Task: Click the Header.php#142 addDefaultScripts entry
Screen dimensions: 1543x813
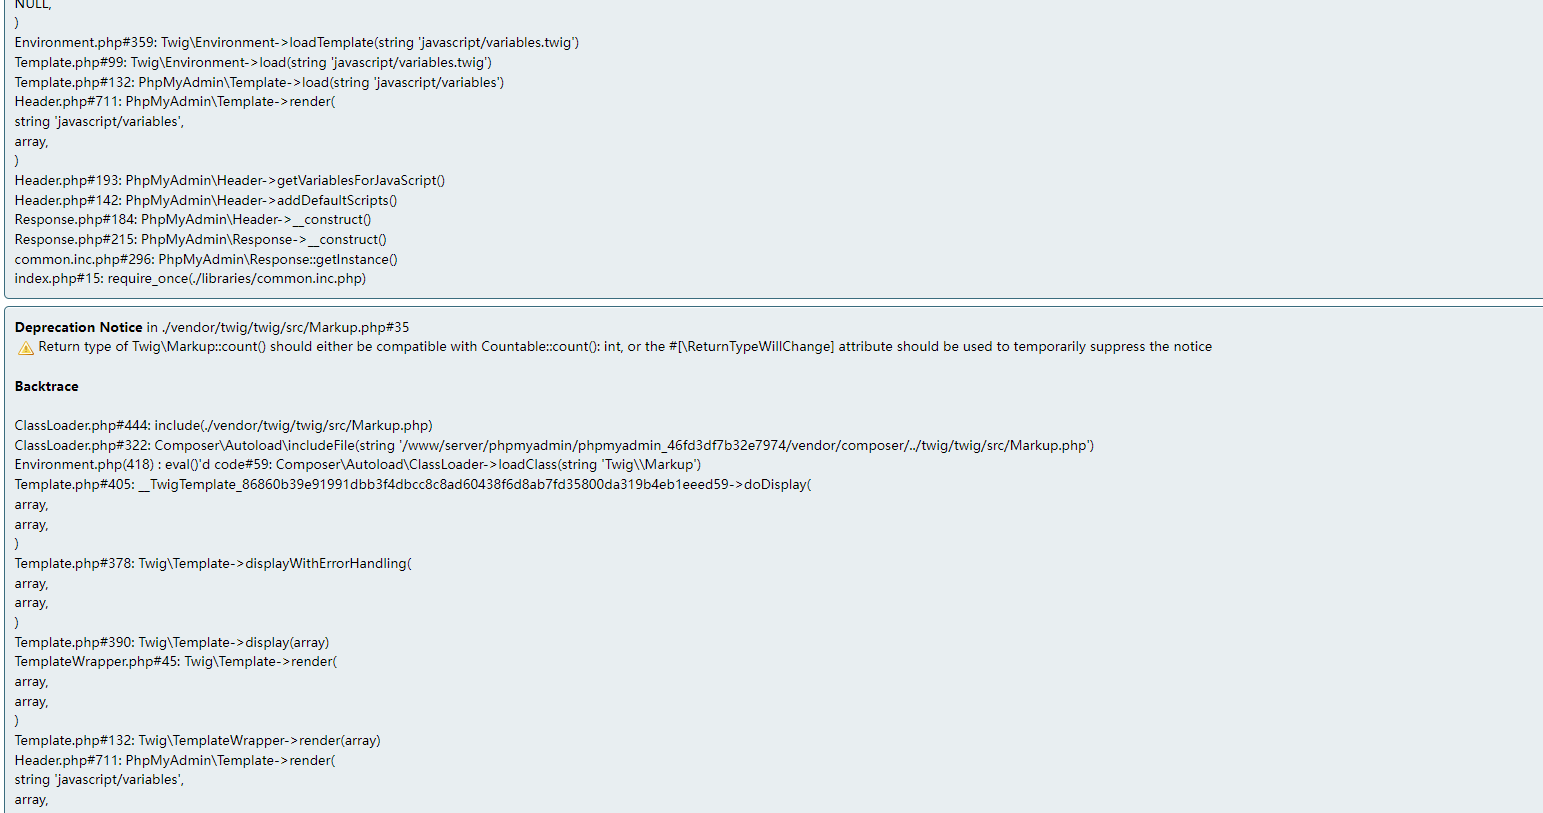Action: point(206,200)
